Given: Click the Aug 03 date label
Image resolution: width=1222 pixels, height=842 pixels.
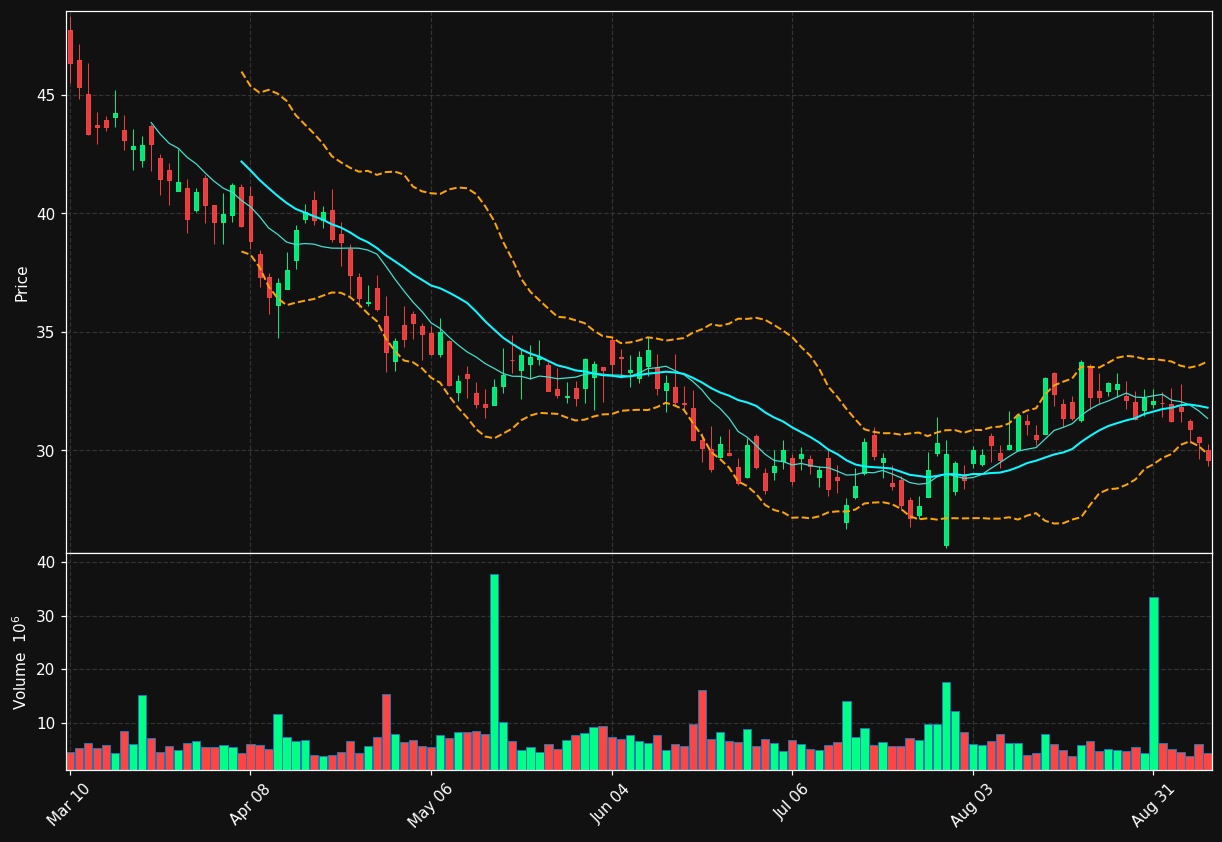Looking at the screenshot, I should click(973, 803).
